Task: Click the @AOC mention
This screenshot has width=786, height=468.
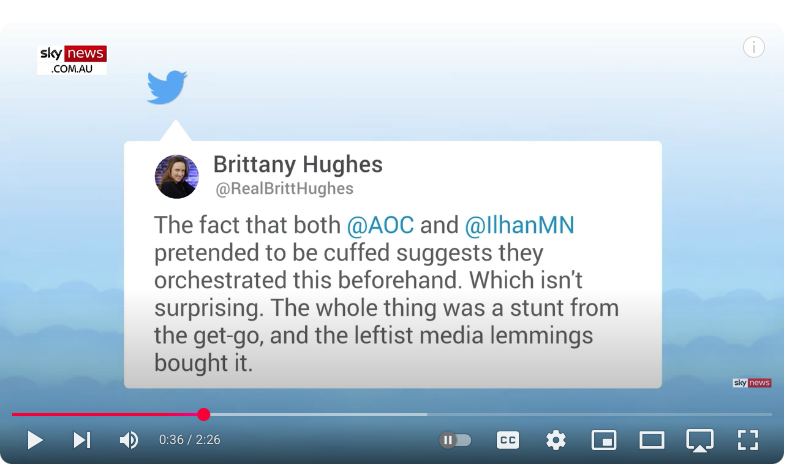Action: (380, 225)
